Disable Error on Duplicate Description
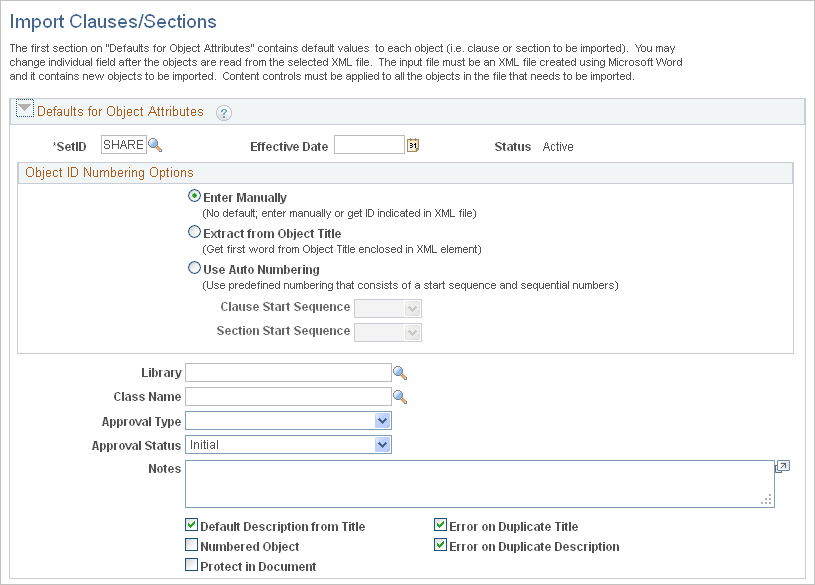The height and width of the screenshot is (585, 815). click(x=439, y=545)
